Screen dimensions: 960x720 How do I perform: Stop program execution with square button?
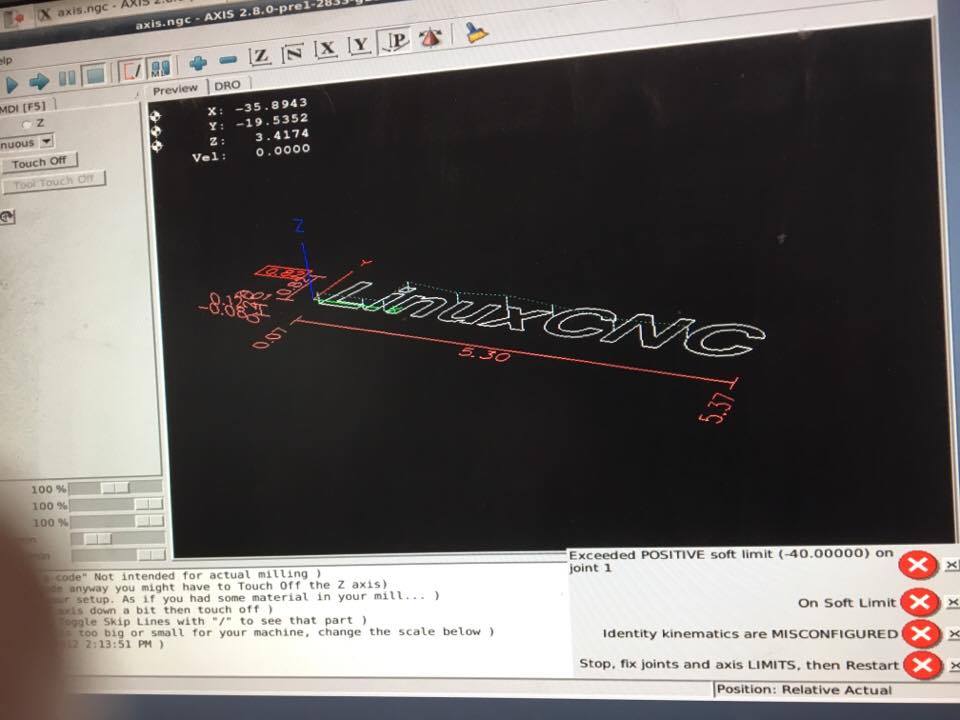pos(95,75)
